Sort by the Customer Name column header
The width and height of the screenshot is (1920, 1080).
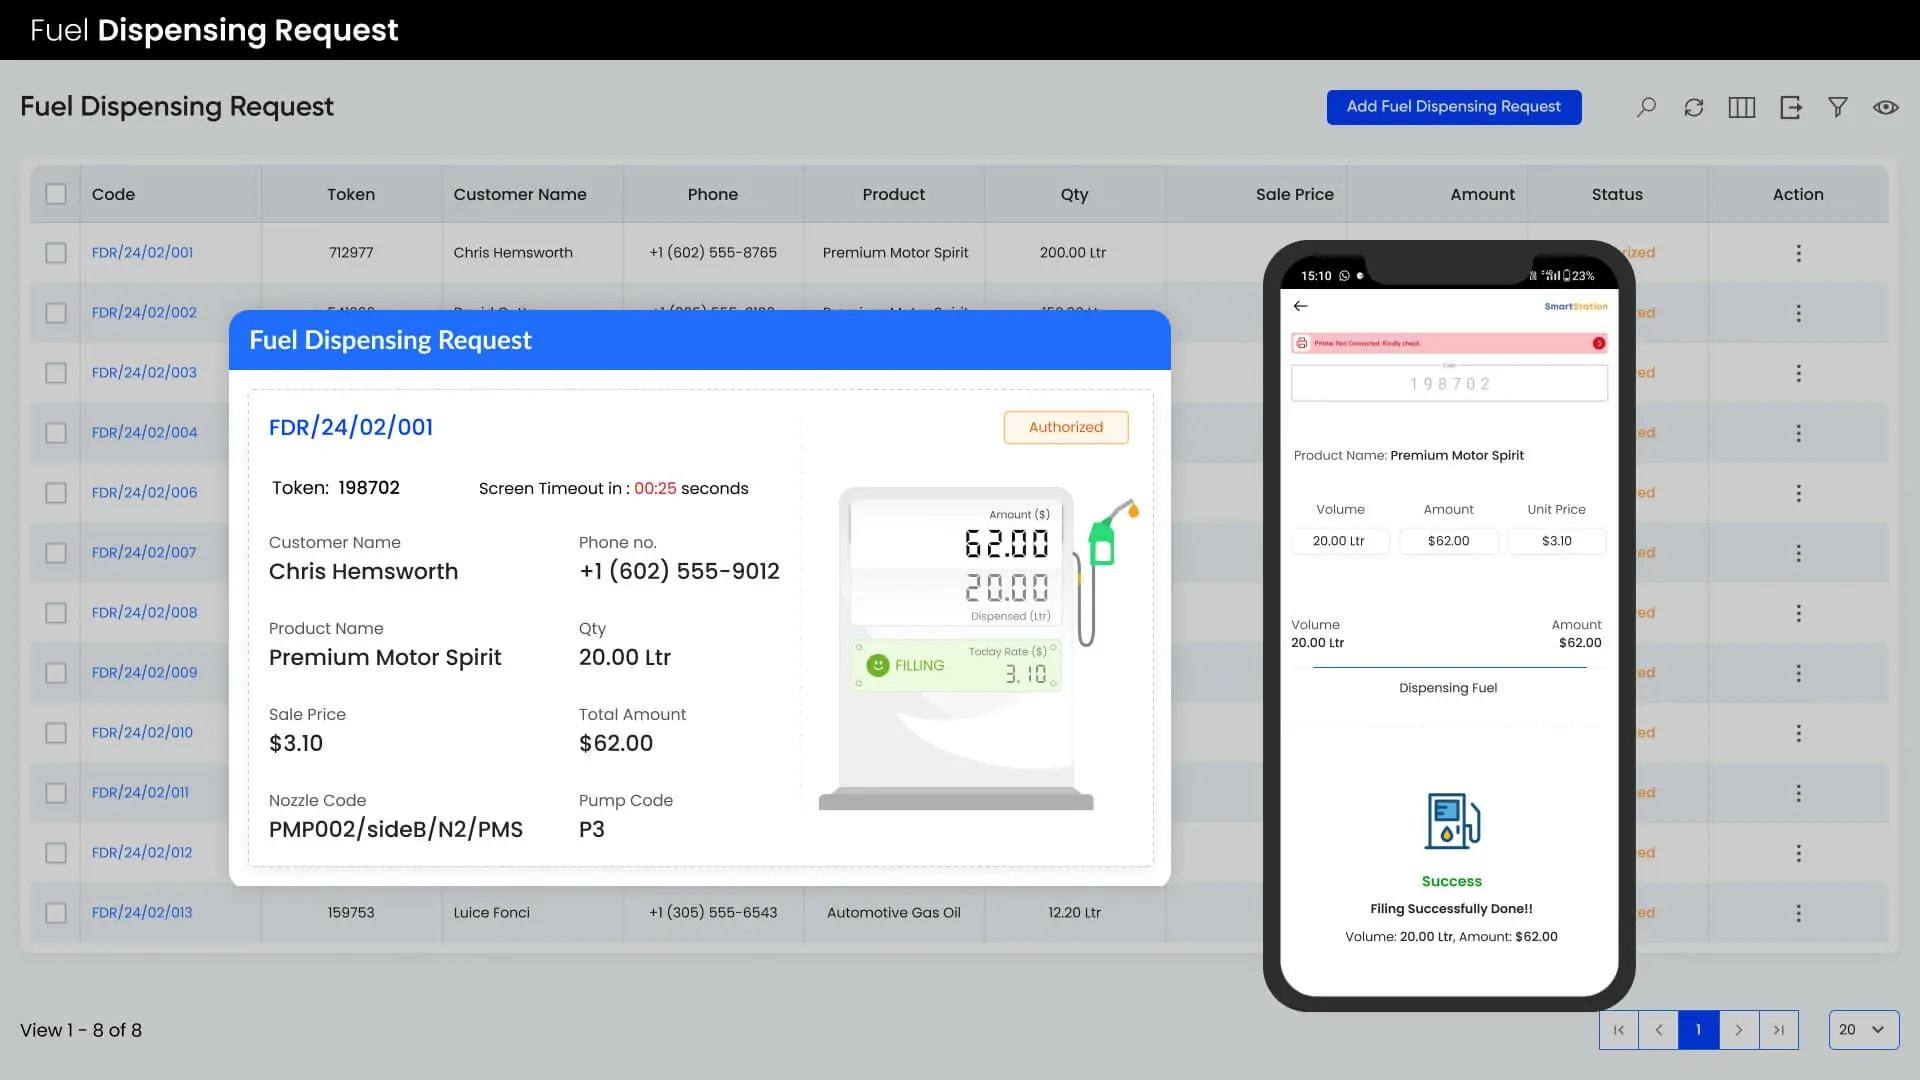click(x=520, y=194)
